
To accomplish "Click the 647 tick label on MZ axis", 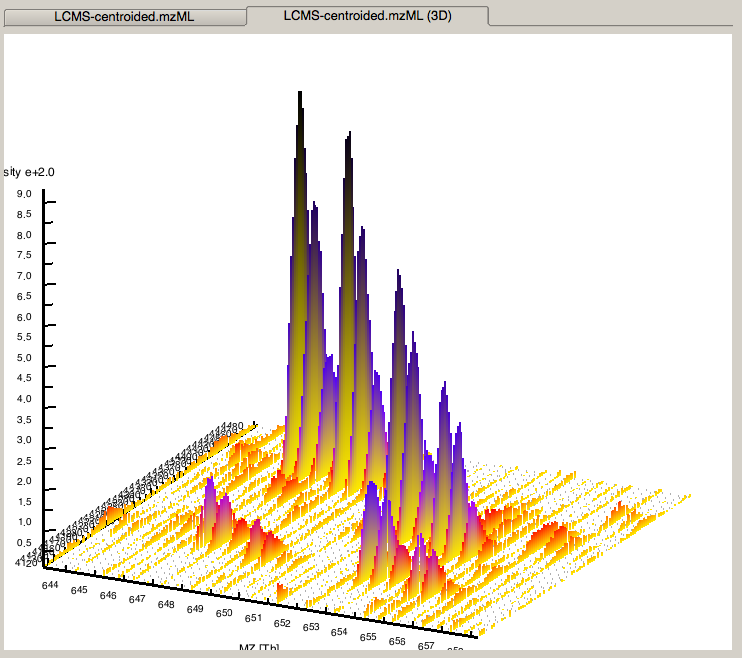I will coord(137,599).
